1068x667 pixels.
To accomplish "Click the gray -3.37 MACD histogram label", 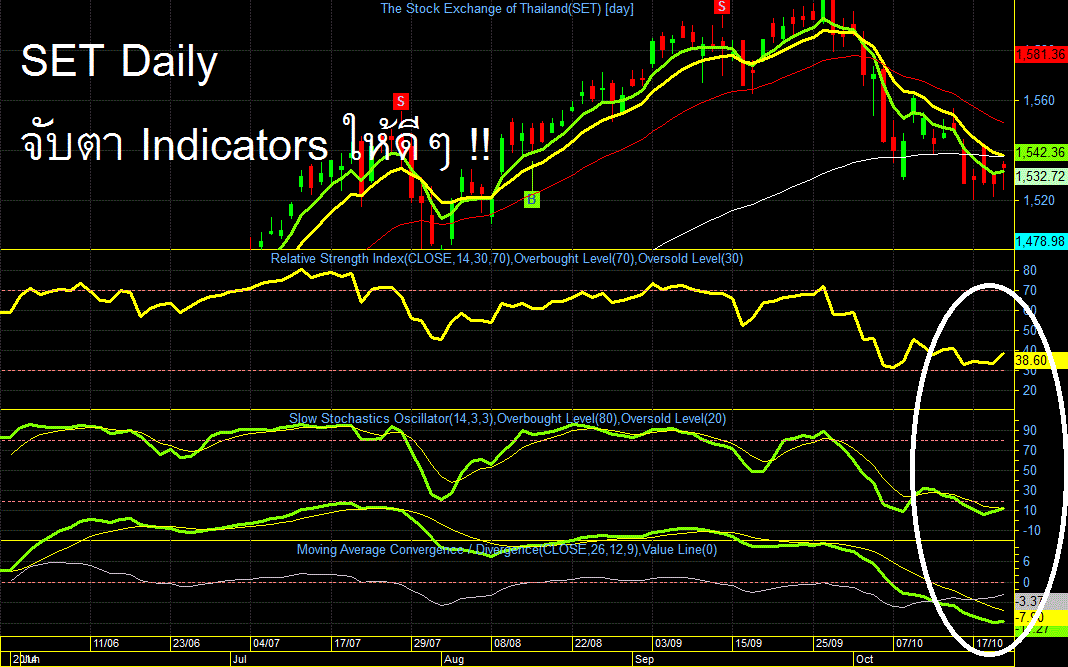I will (1041, 602).
